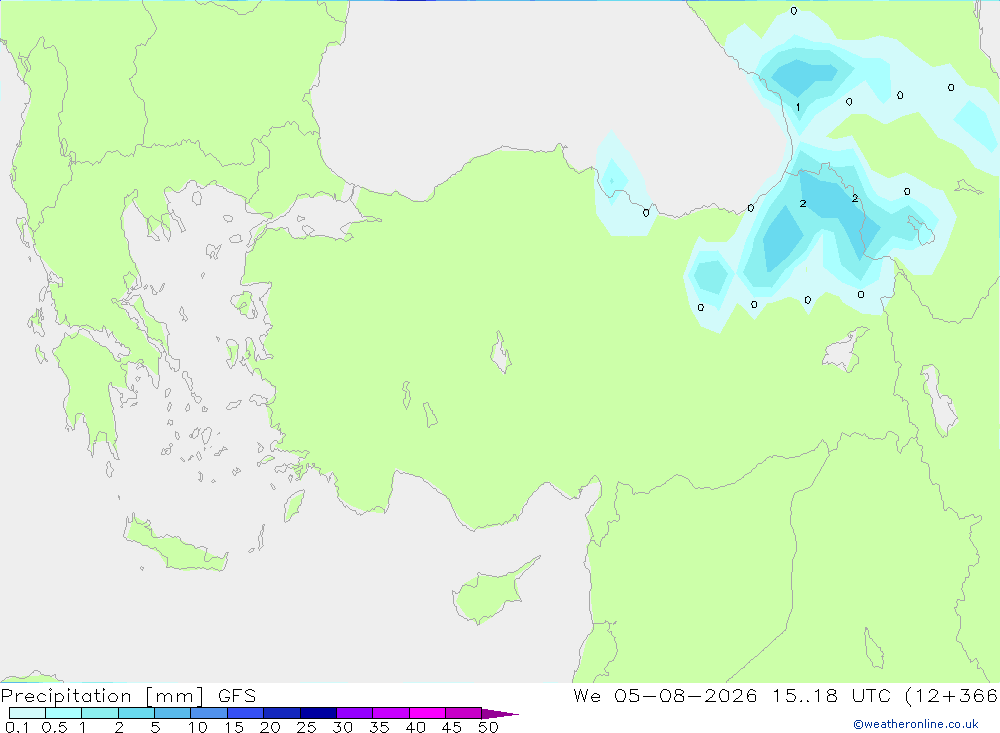Click the 15–20 mm legend color swatch
1000x733 pixels.
pos(246,713)
